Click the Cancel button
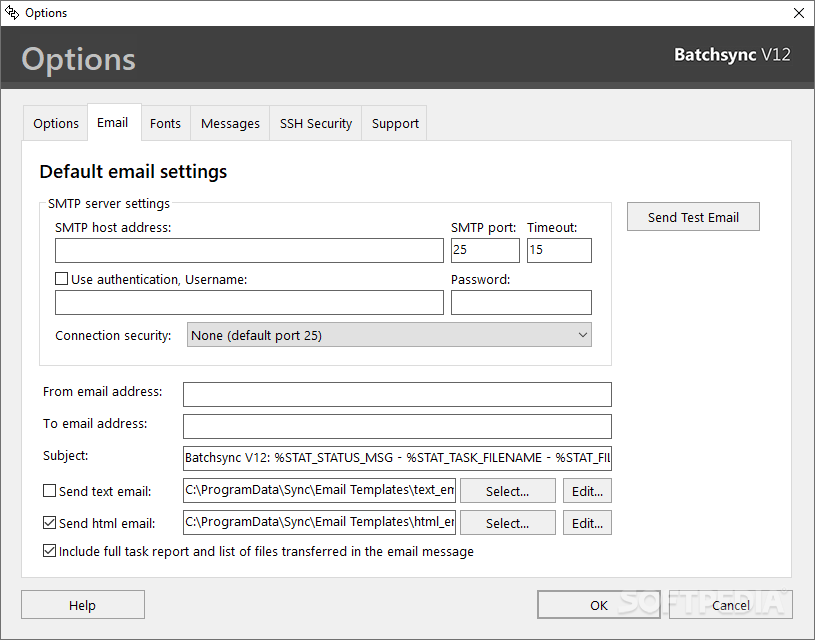 point(731,605)
